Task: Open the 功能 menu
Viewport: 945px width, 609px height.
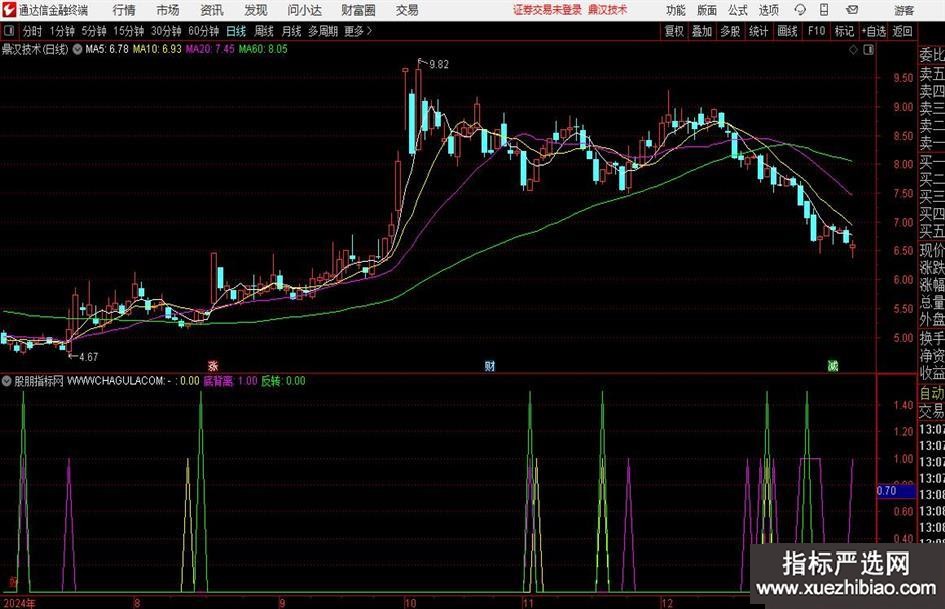Action: point(676,10)
